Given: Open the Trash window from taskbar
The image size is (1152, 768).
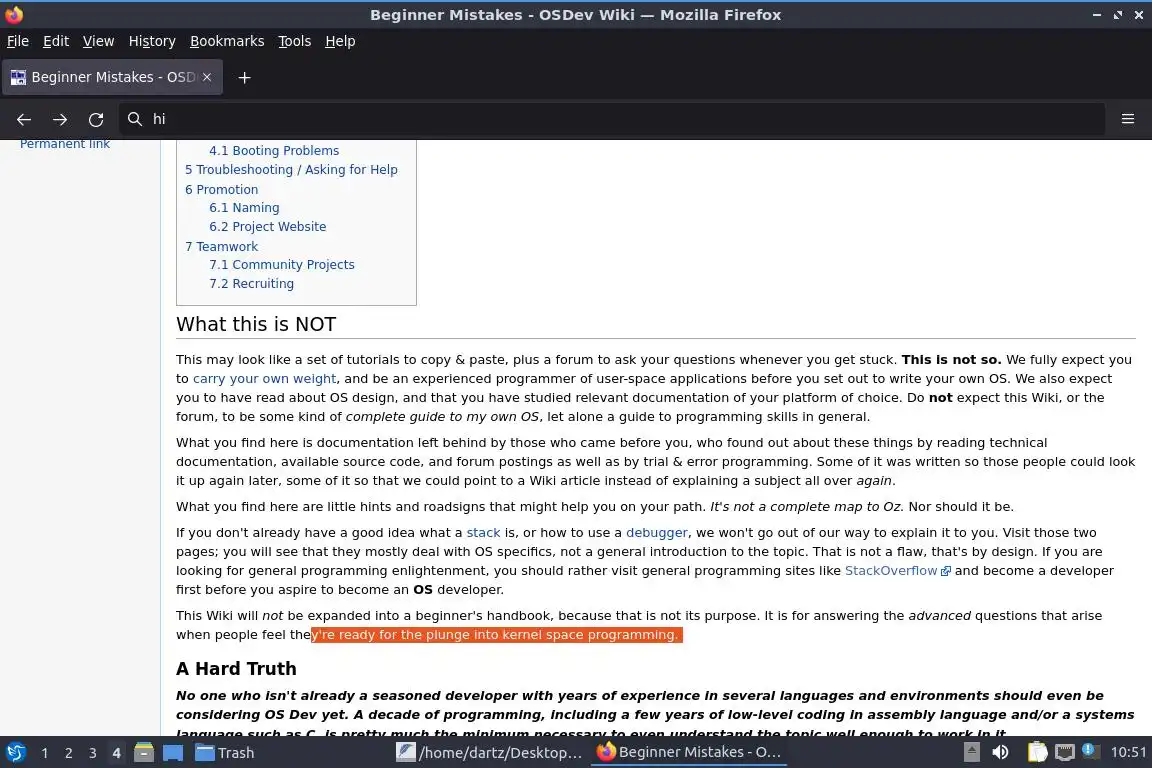Looking at the screenshot, I should click(x=225, y=753).
